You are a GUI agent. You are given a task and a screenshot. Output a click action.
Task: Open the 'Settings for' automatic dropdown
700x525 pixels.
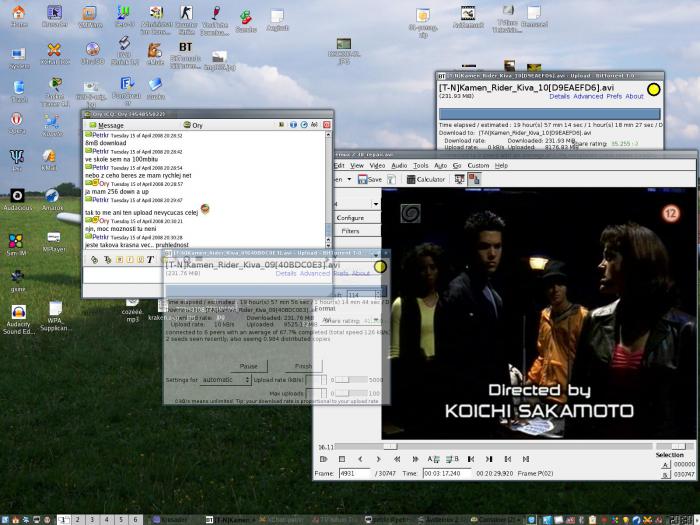225,380
